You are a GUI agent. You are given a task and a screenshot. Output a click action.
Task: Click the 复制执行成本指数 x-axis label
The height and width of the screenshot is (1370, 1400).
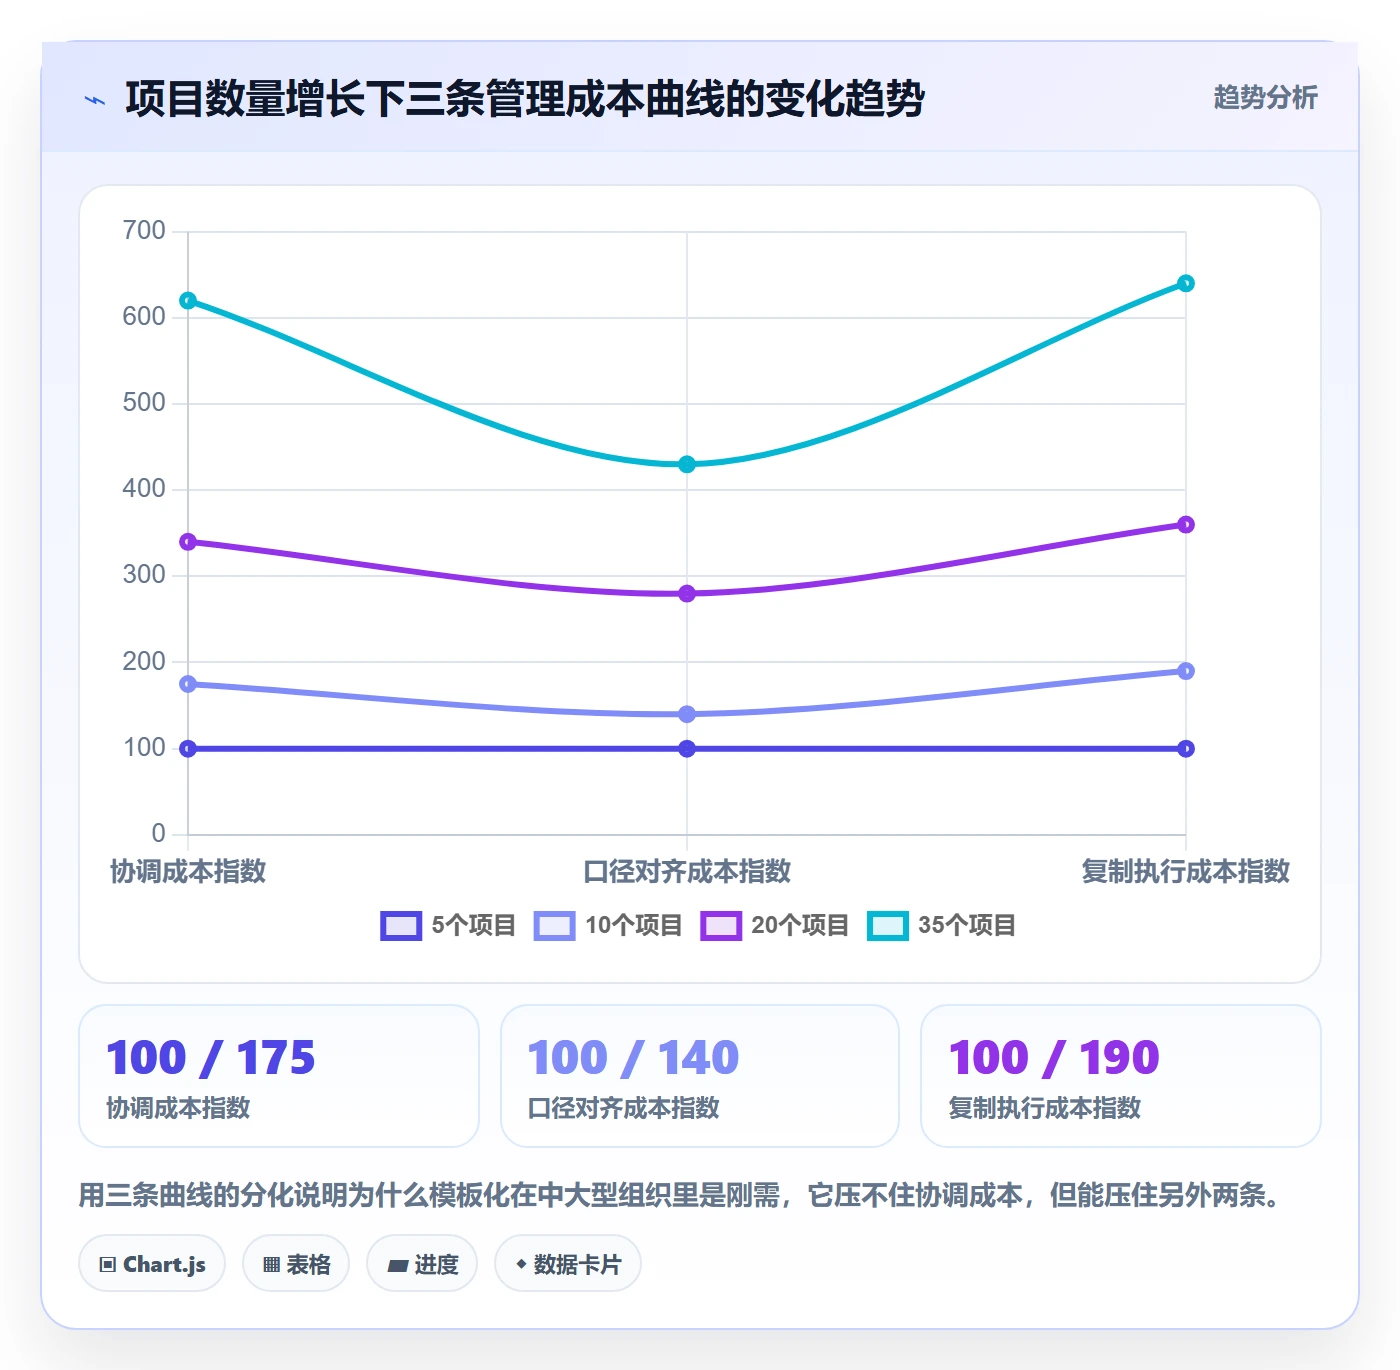[1186, 871]
